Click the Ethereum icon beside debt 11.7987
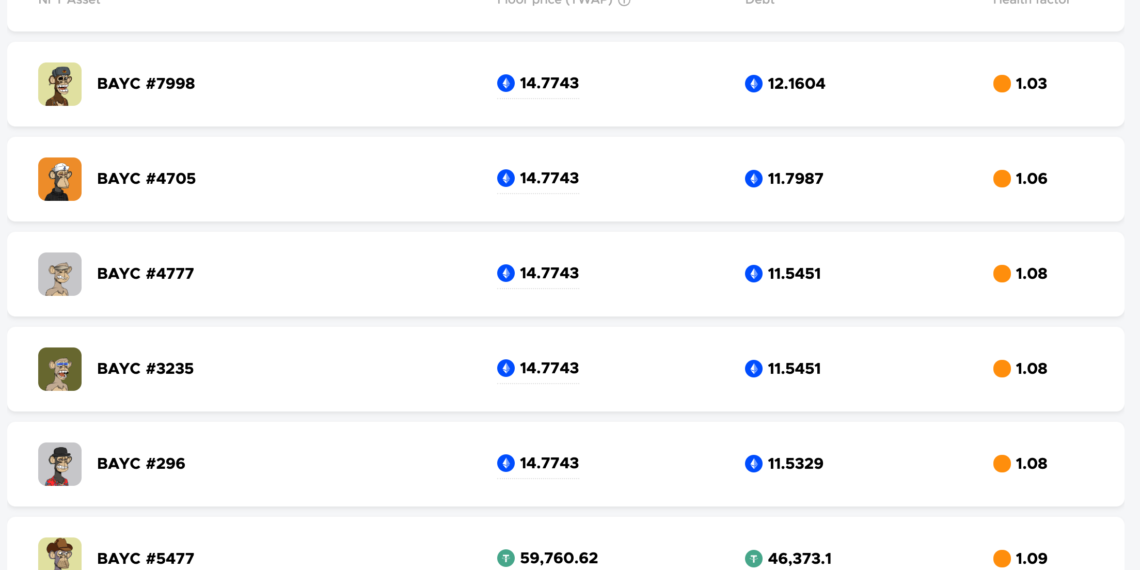This screenshot has width=1140, height=570. click(753, 179)
